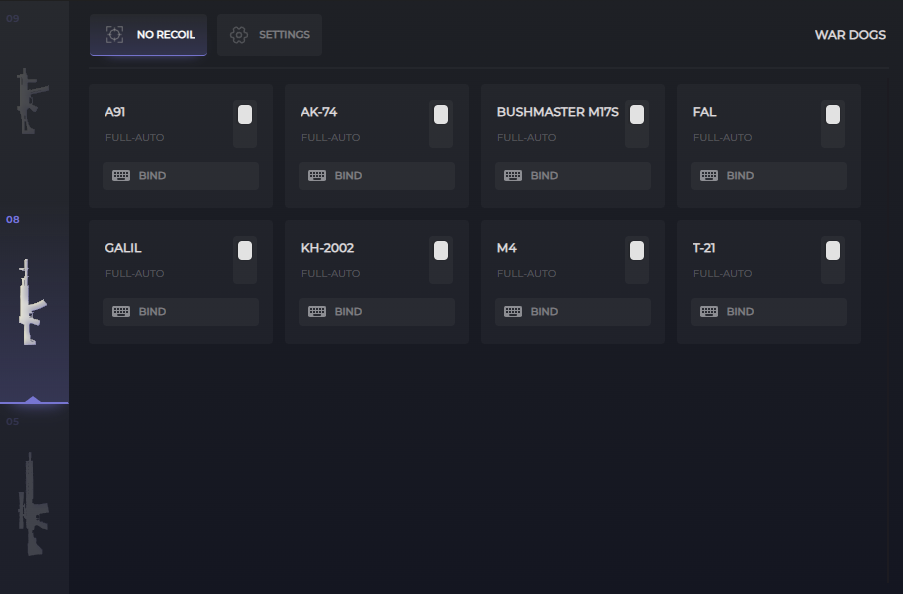The width and height of the screenshot is (903, 594).
Task: Click the FAL weapon name
Action: (x=704, y=112)
